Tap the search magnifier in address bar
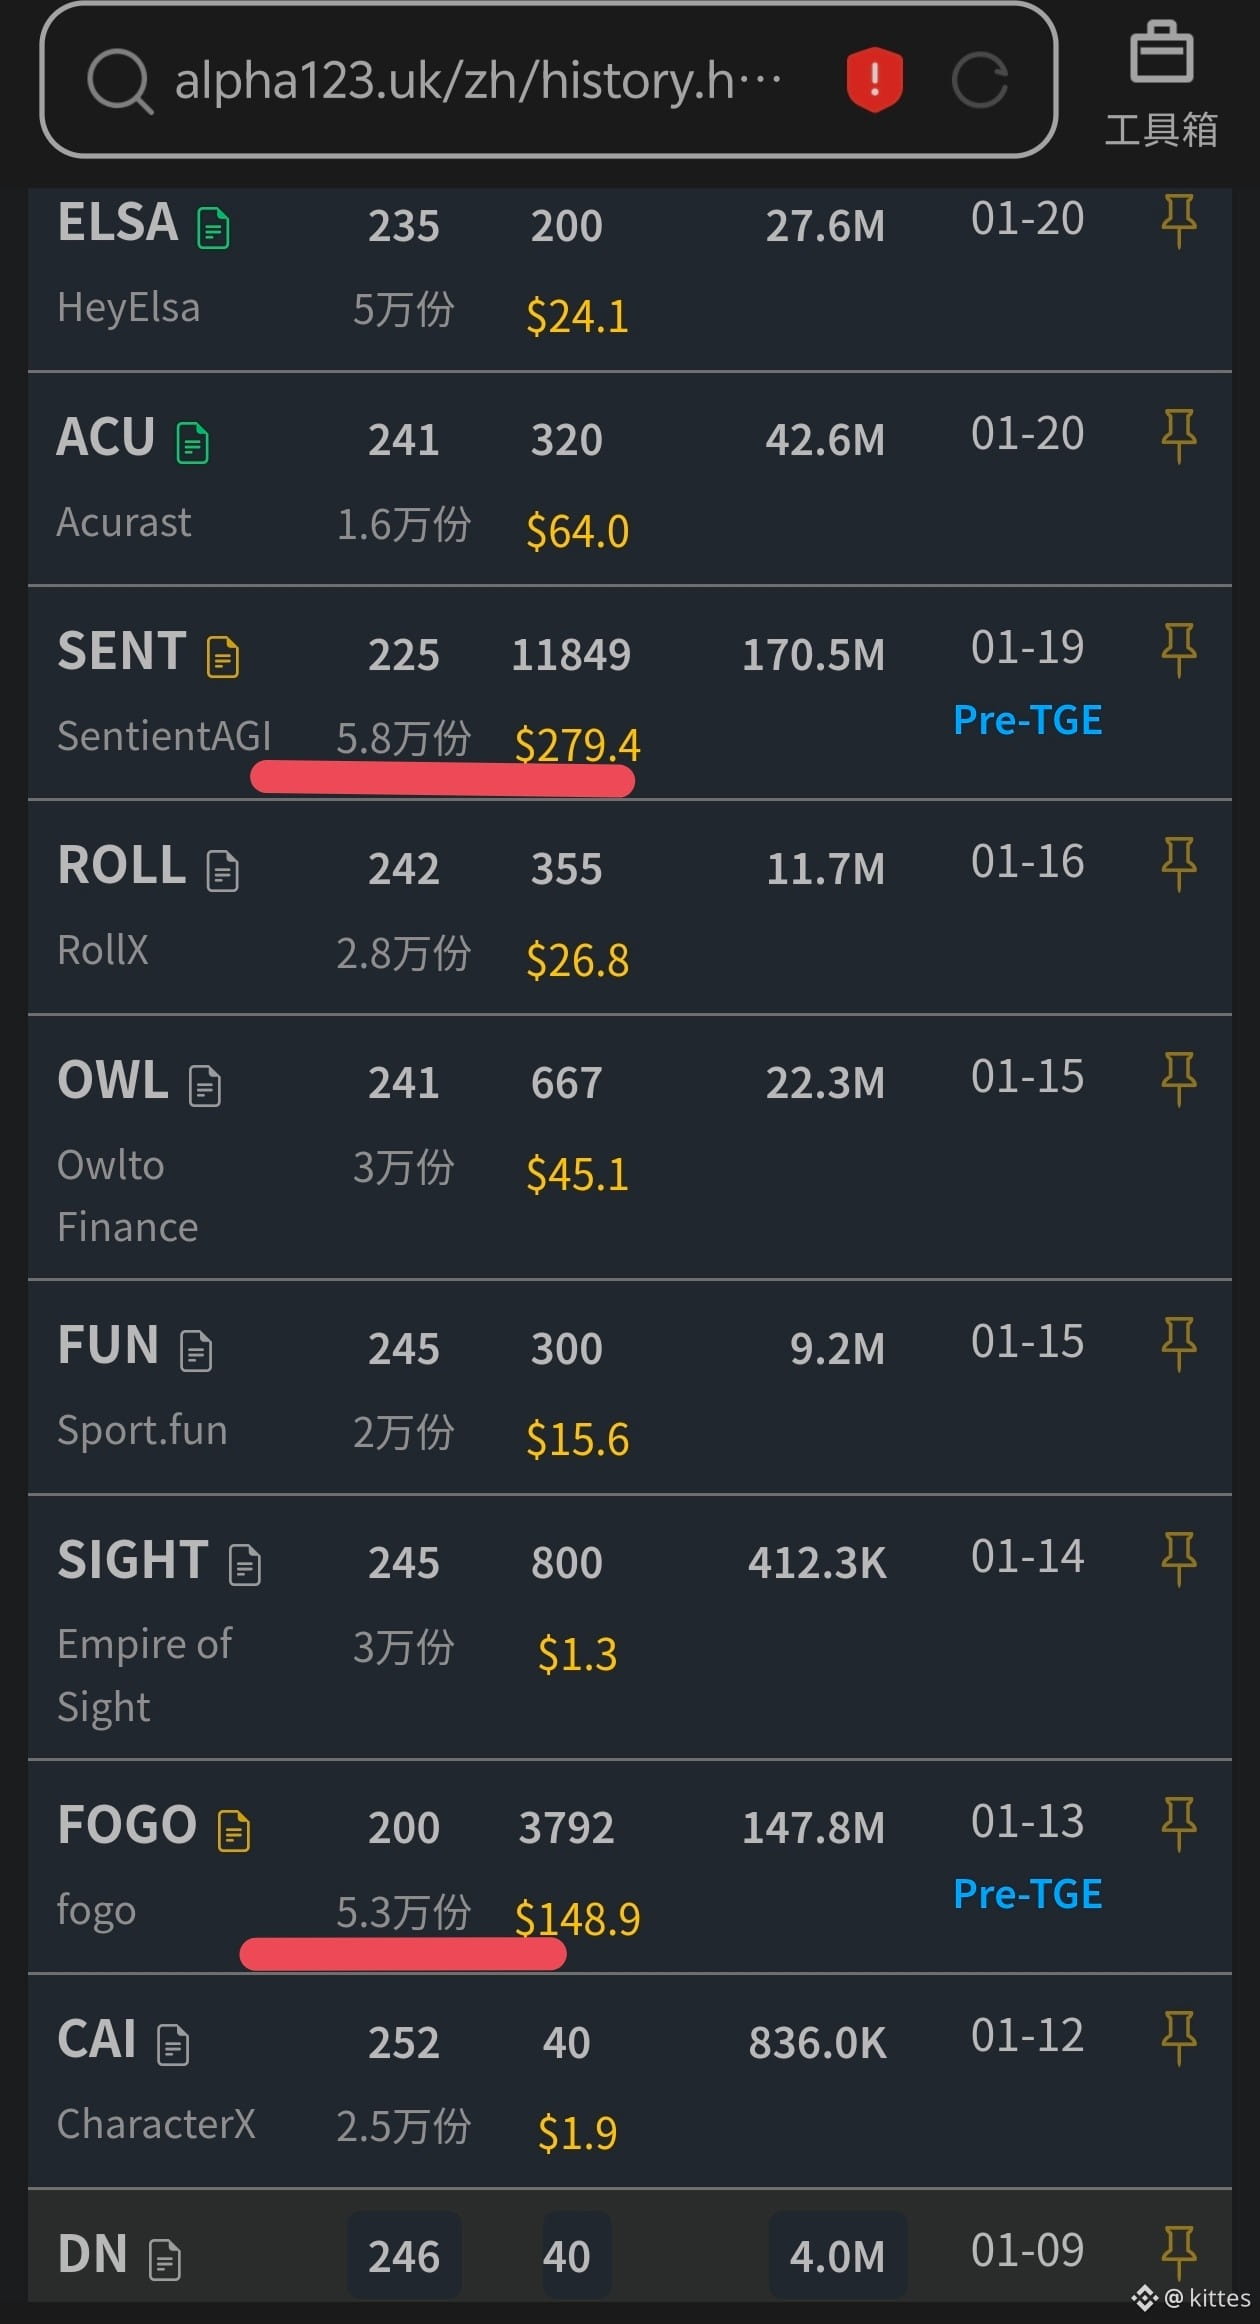Viewport: 1260px width, 2324px height. 119,80
